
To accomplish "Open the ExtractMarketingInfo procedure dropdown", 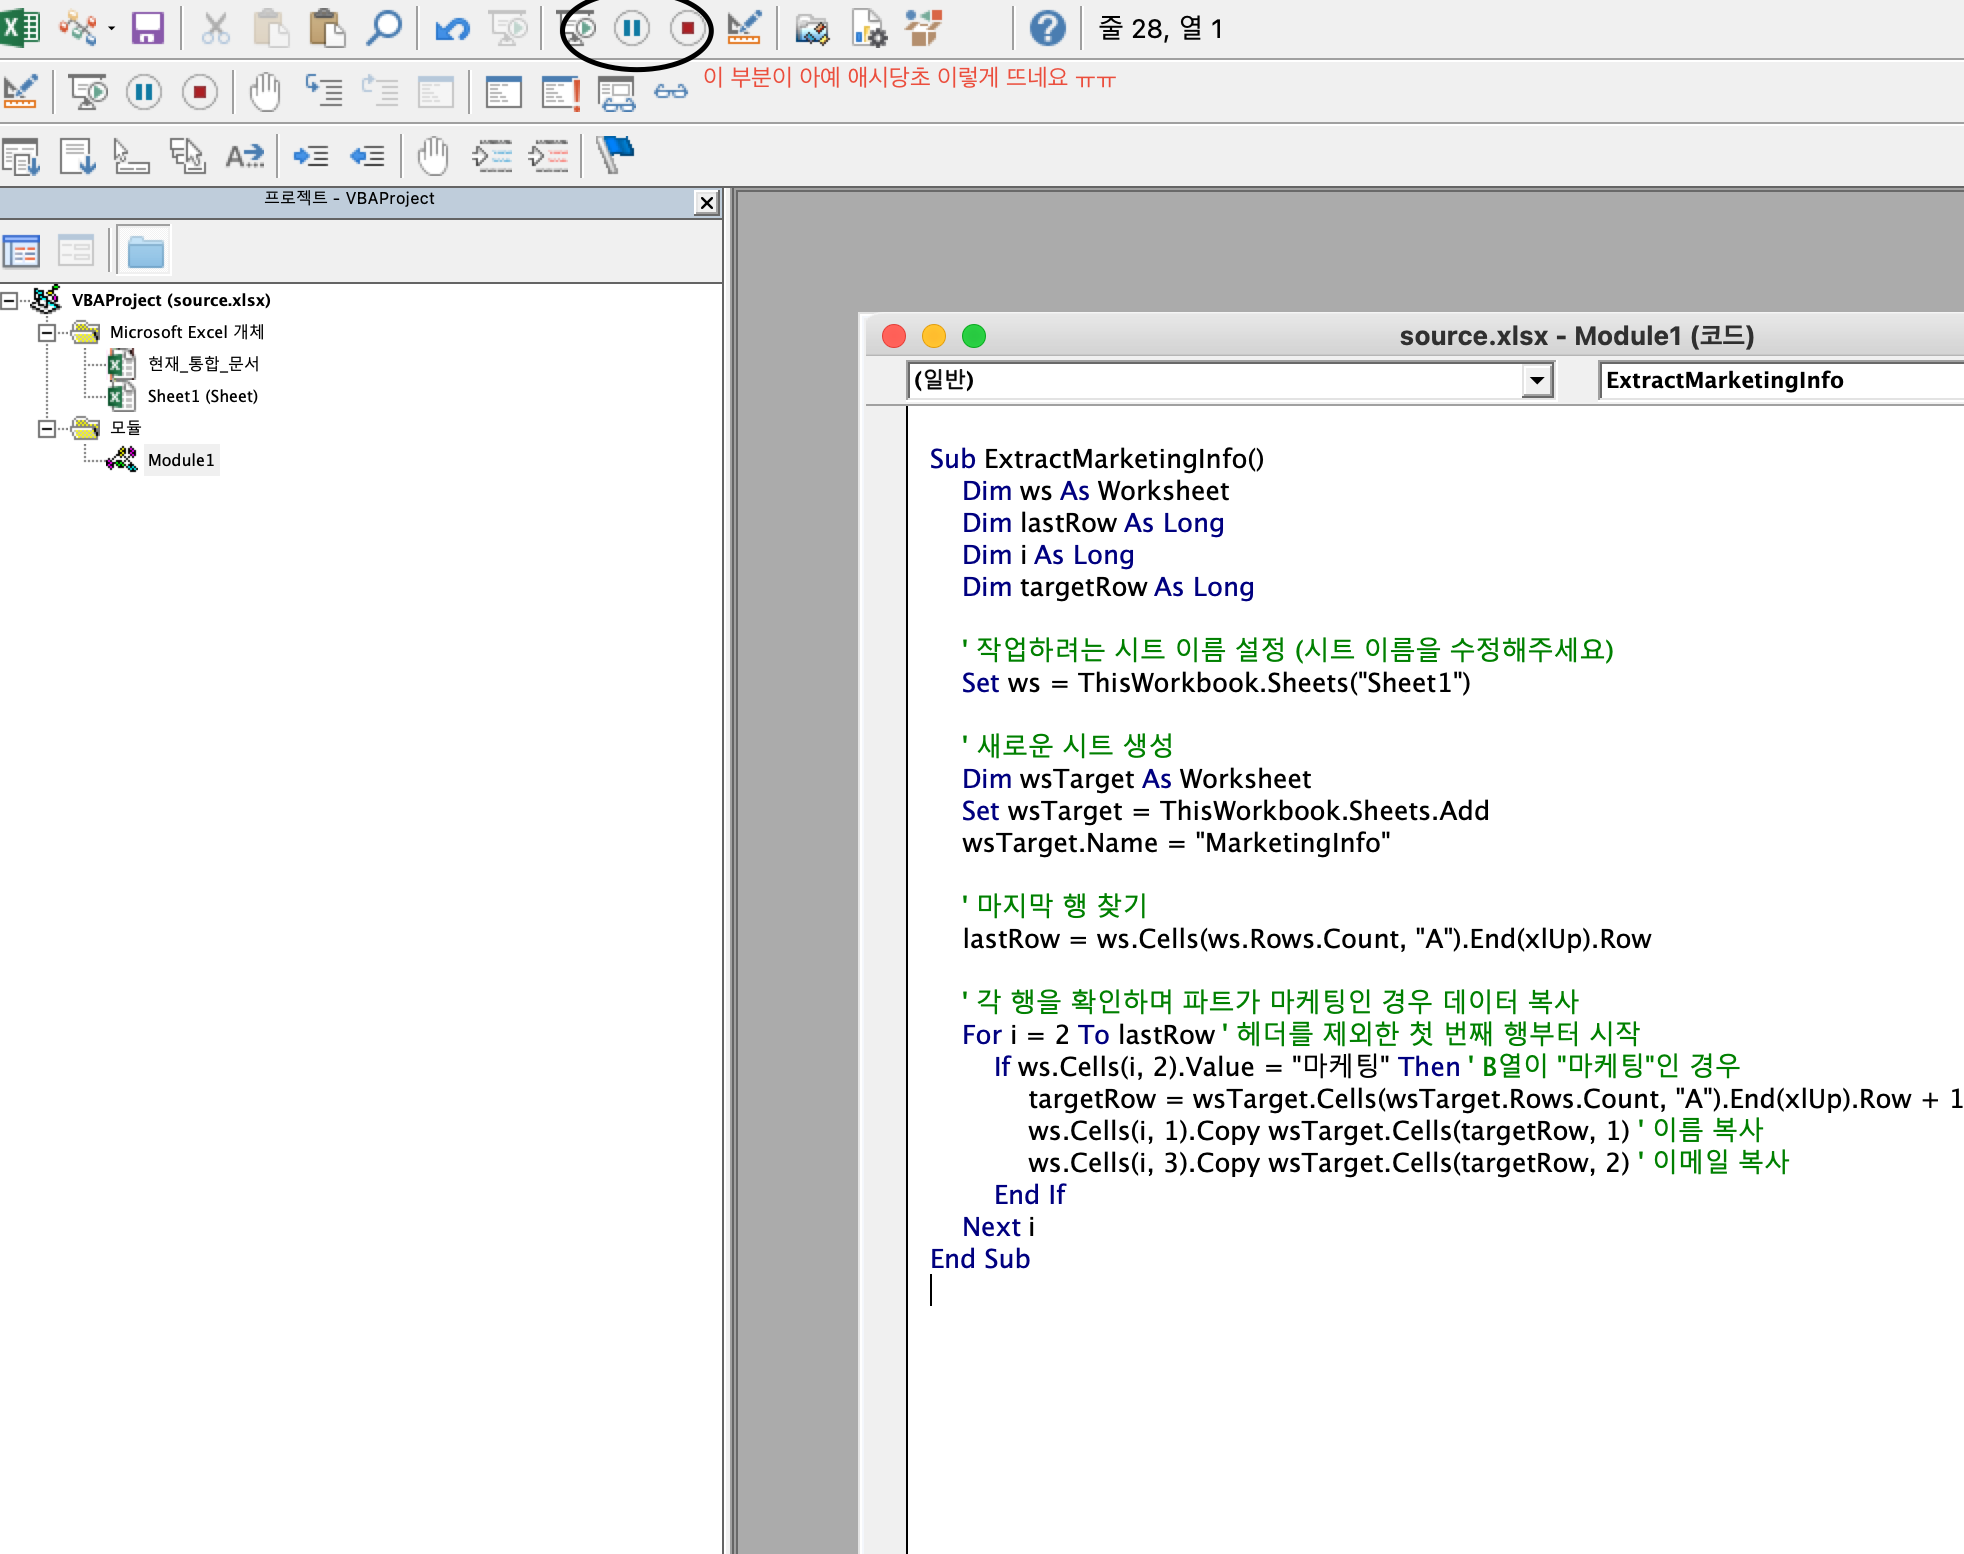I will click(1781, 380).
